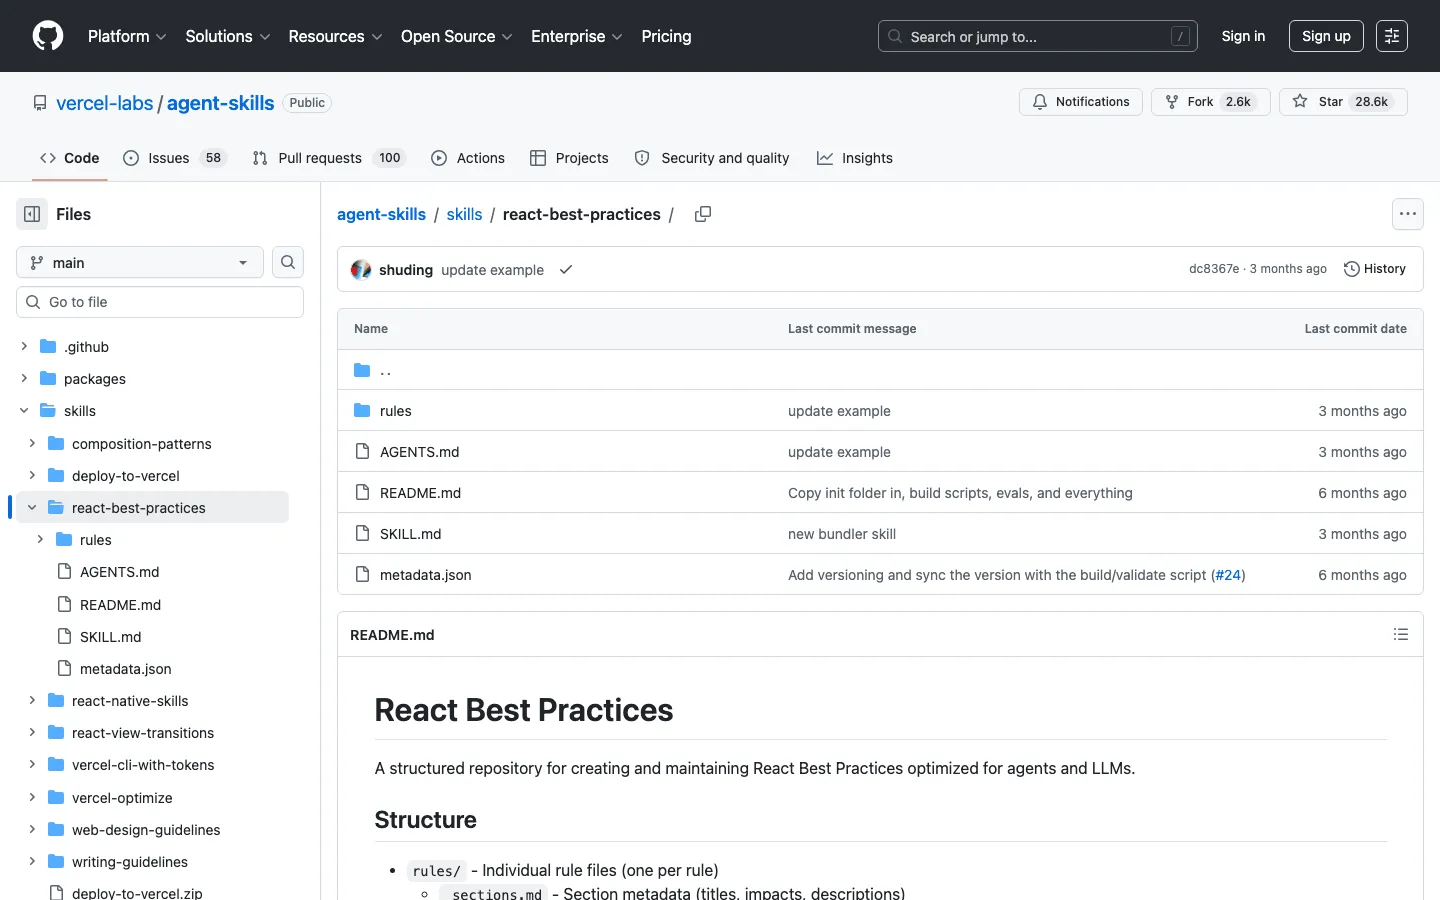Open the Security and quality tab

click(x=712, y=158)
